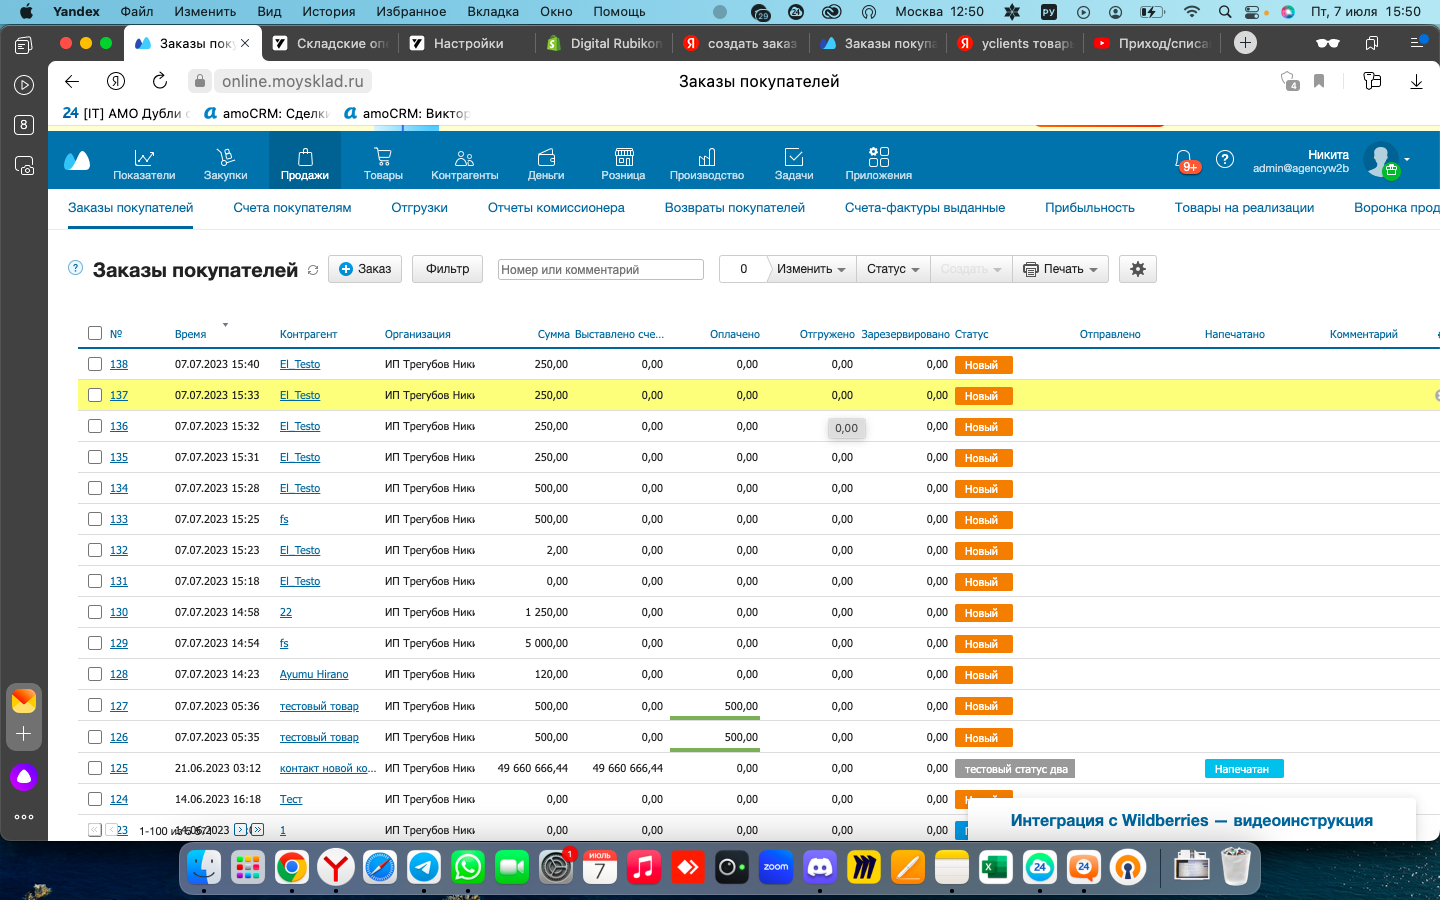Switch to the Счета покупателям tab
The image size is (1440, 900).
pos(293,208)
